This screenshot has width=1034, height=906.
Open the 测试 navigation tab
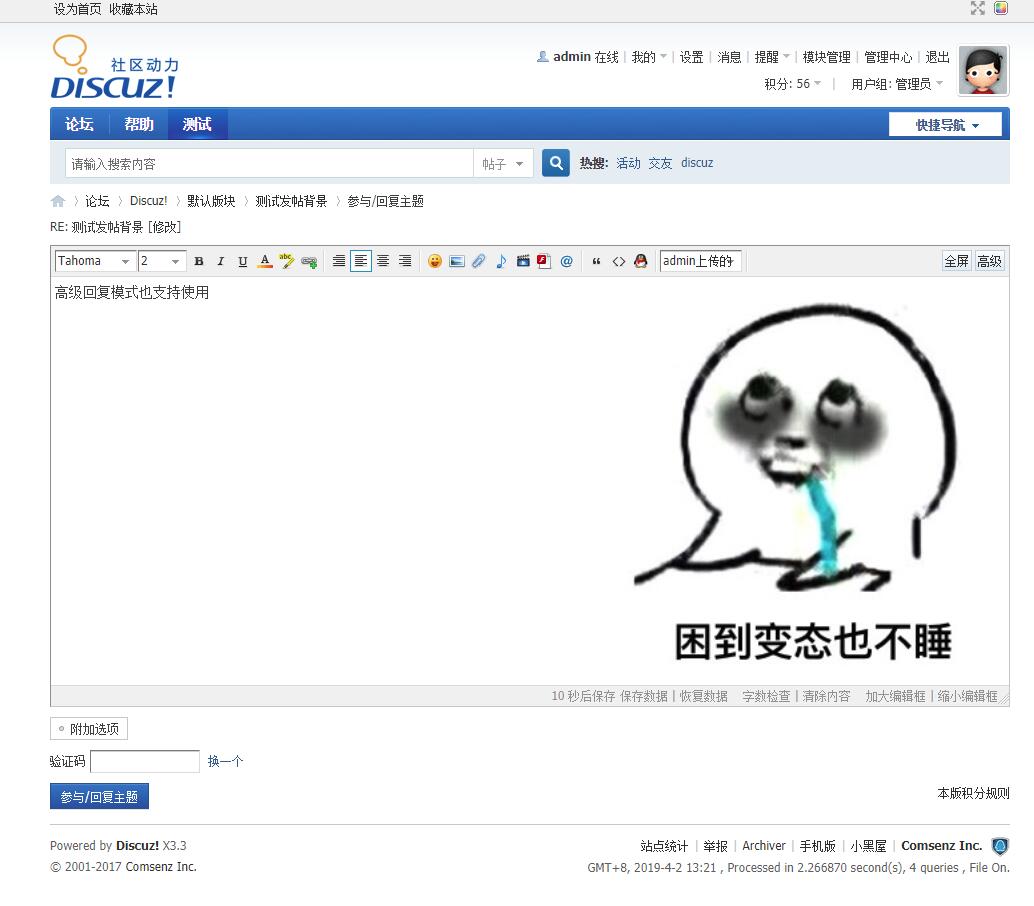pyautogui.click(x=197, y=124)
